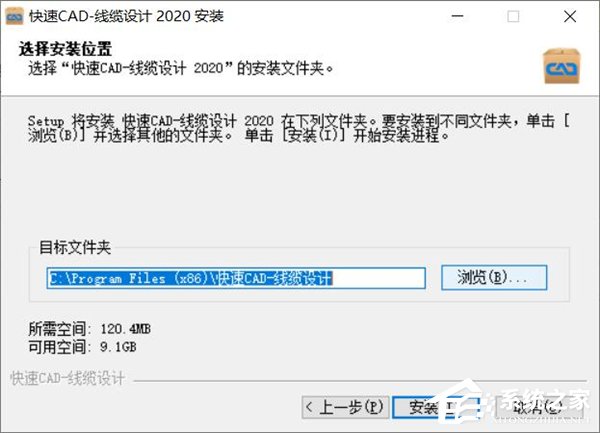The width and height of the screenshot is (600, 433).
Task: Click the CAD box logo in header
Action: 561,67
